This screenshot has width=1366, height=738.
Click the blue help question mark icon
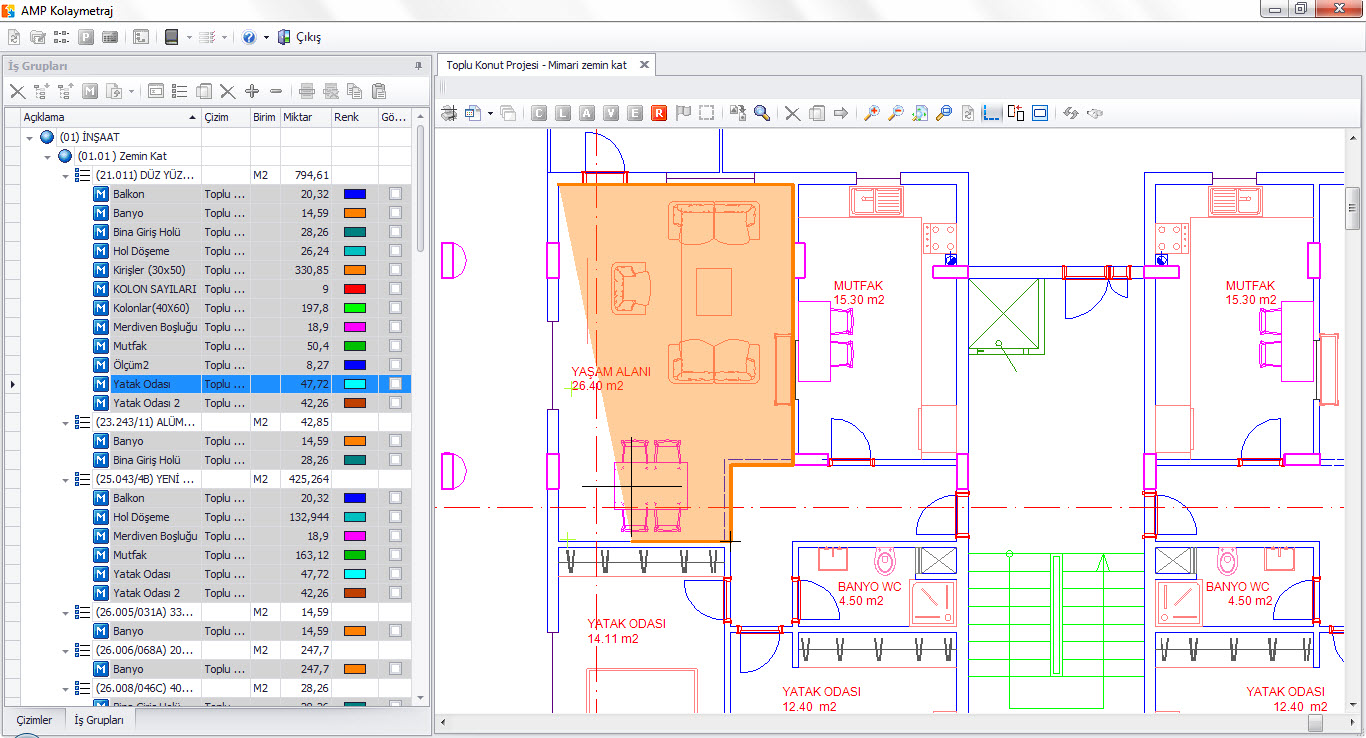click(x=249, y=37)
